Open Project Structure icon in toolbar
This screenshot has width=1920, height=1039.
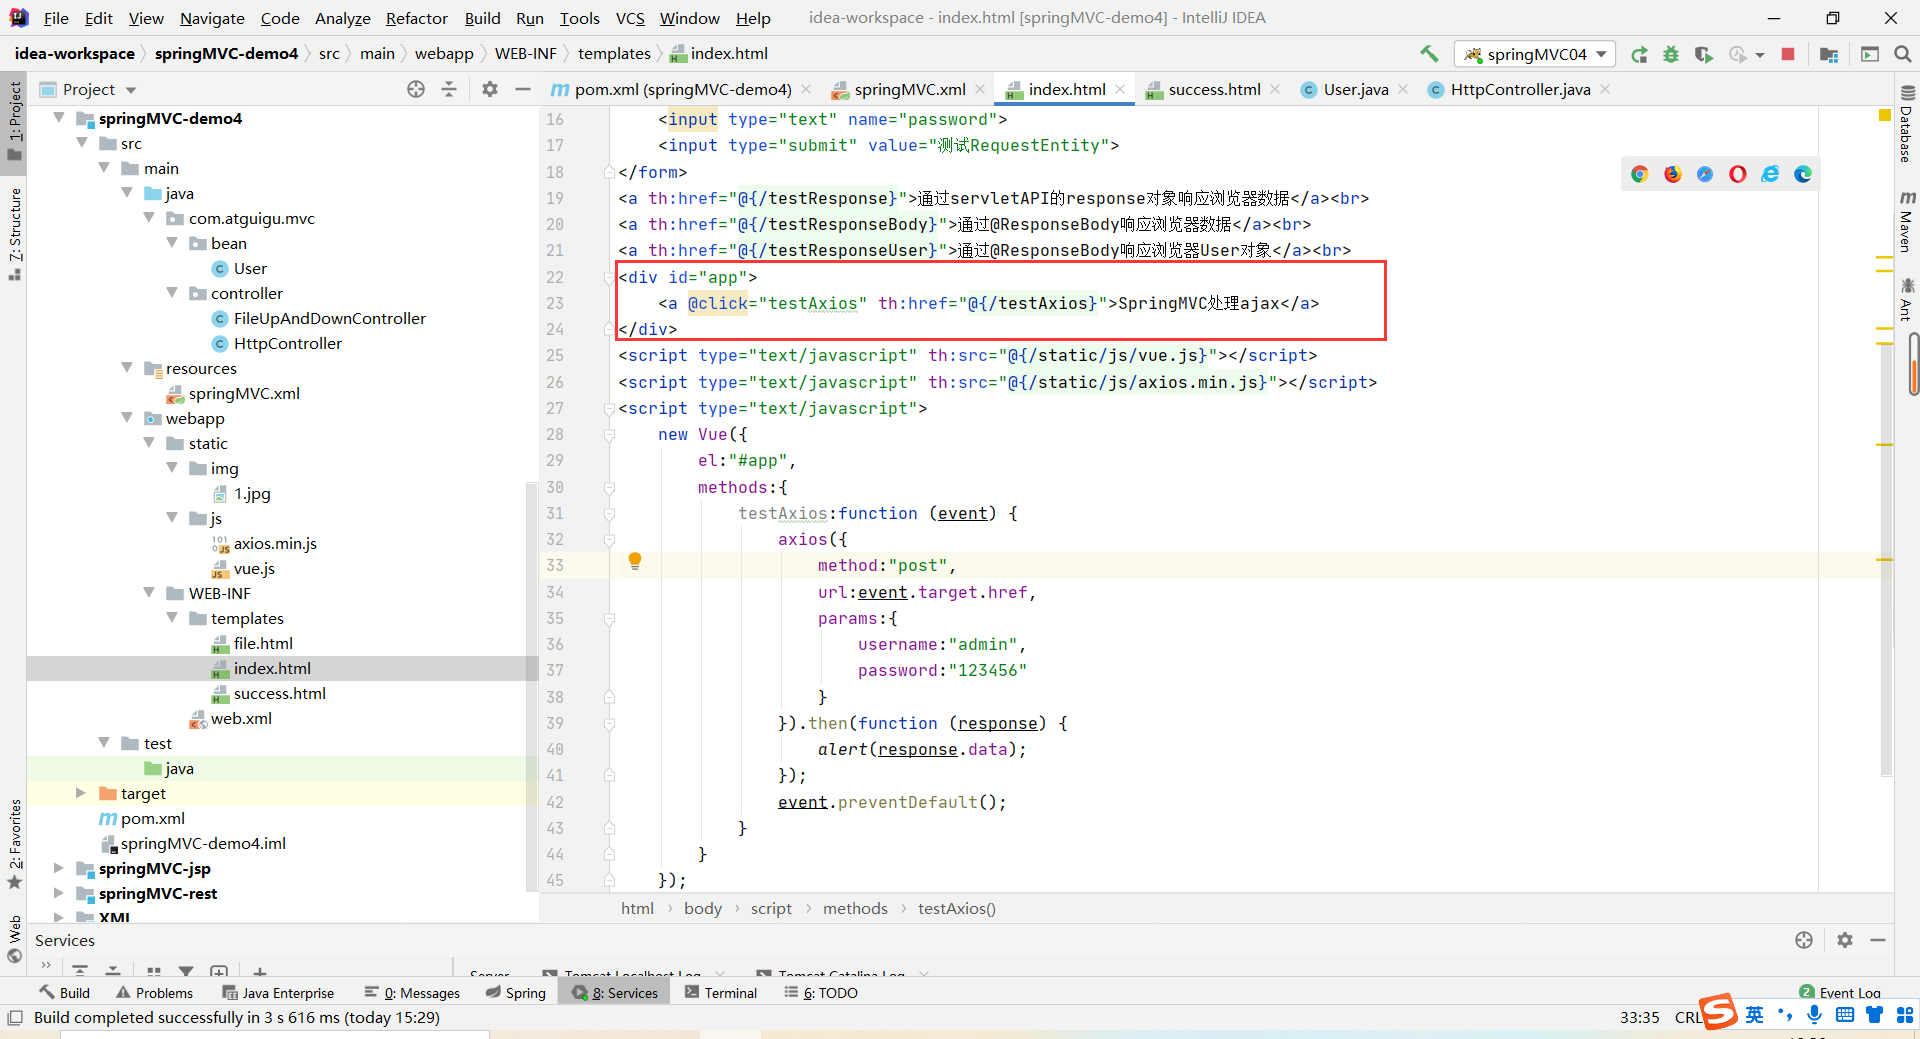[x=1829, y=54]
